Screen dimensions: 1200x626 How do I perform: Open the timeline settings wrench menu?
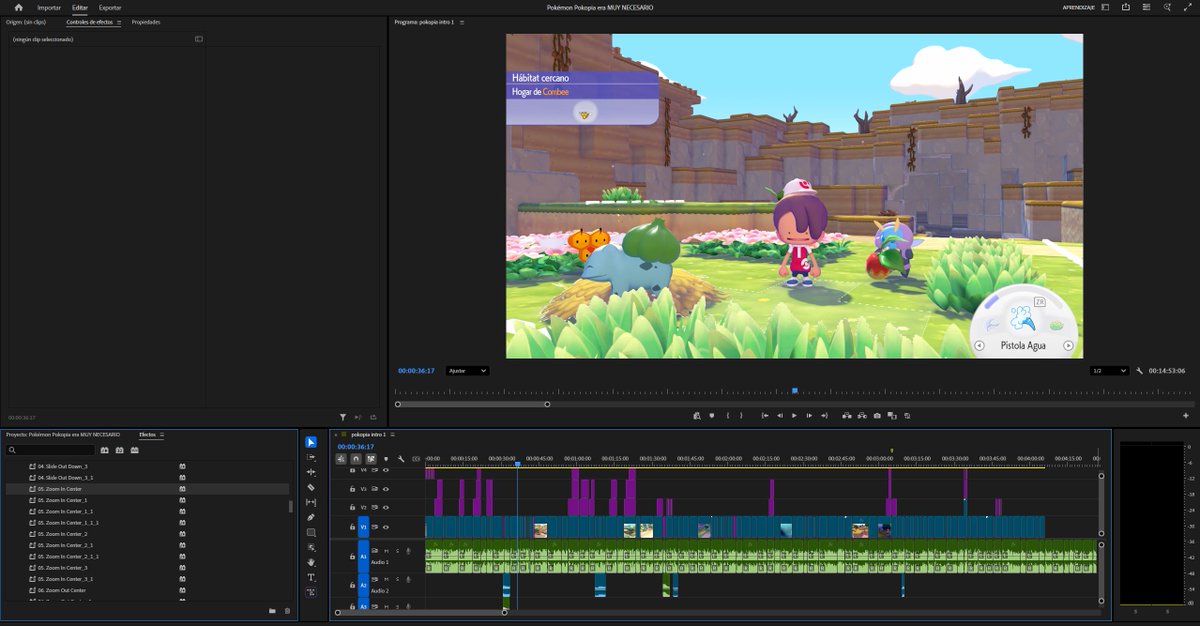pos(401,458)
